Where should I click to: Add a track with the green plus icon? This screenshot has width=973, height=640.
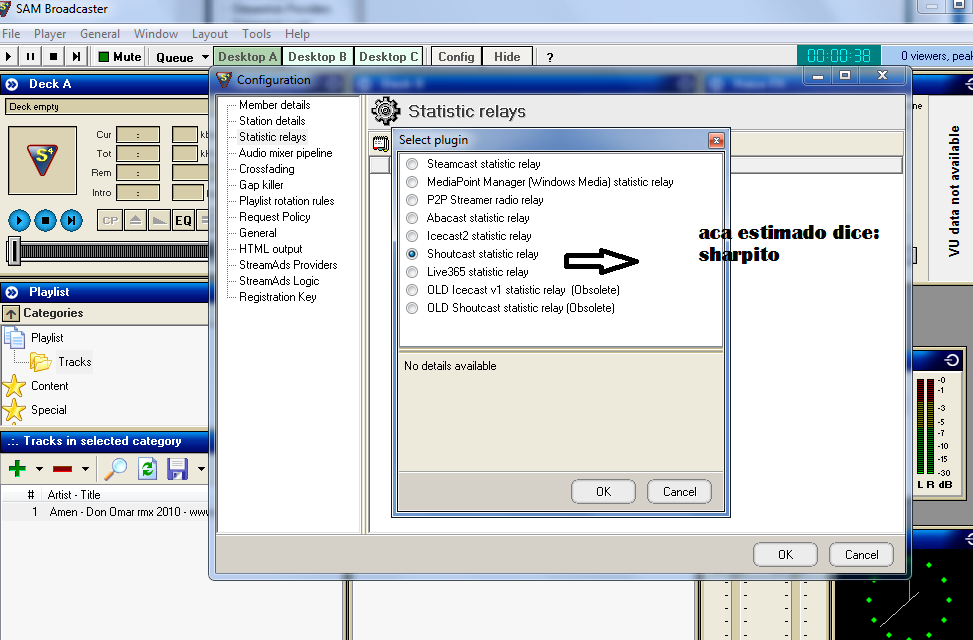(16, 467)
